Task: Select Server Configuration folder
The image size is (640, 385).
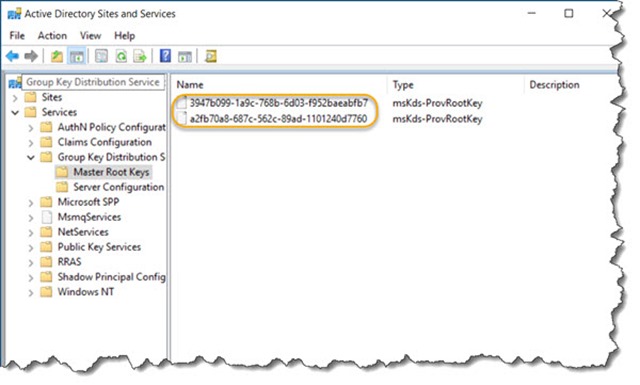Action: (x=118, y=187)
